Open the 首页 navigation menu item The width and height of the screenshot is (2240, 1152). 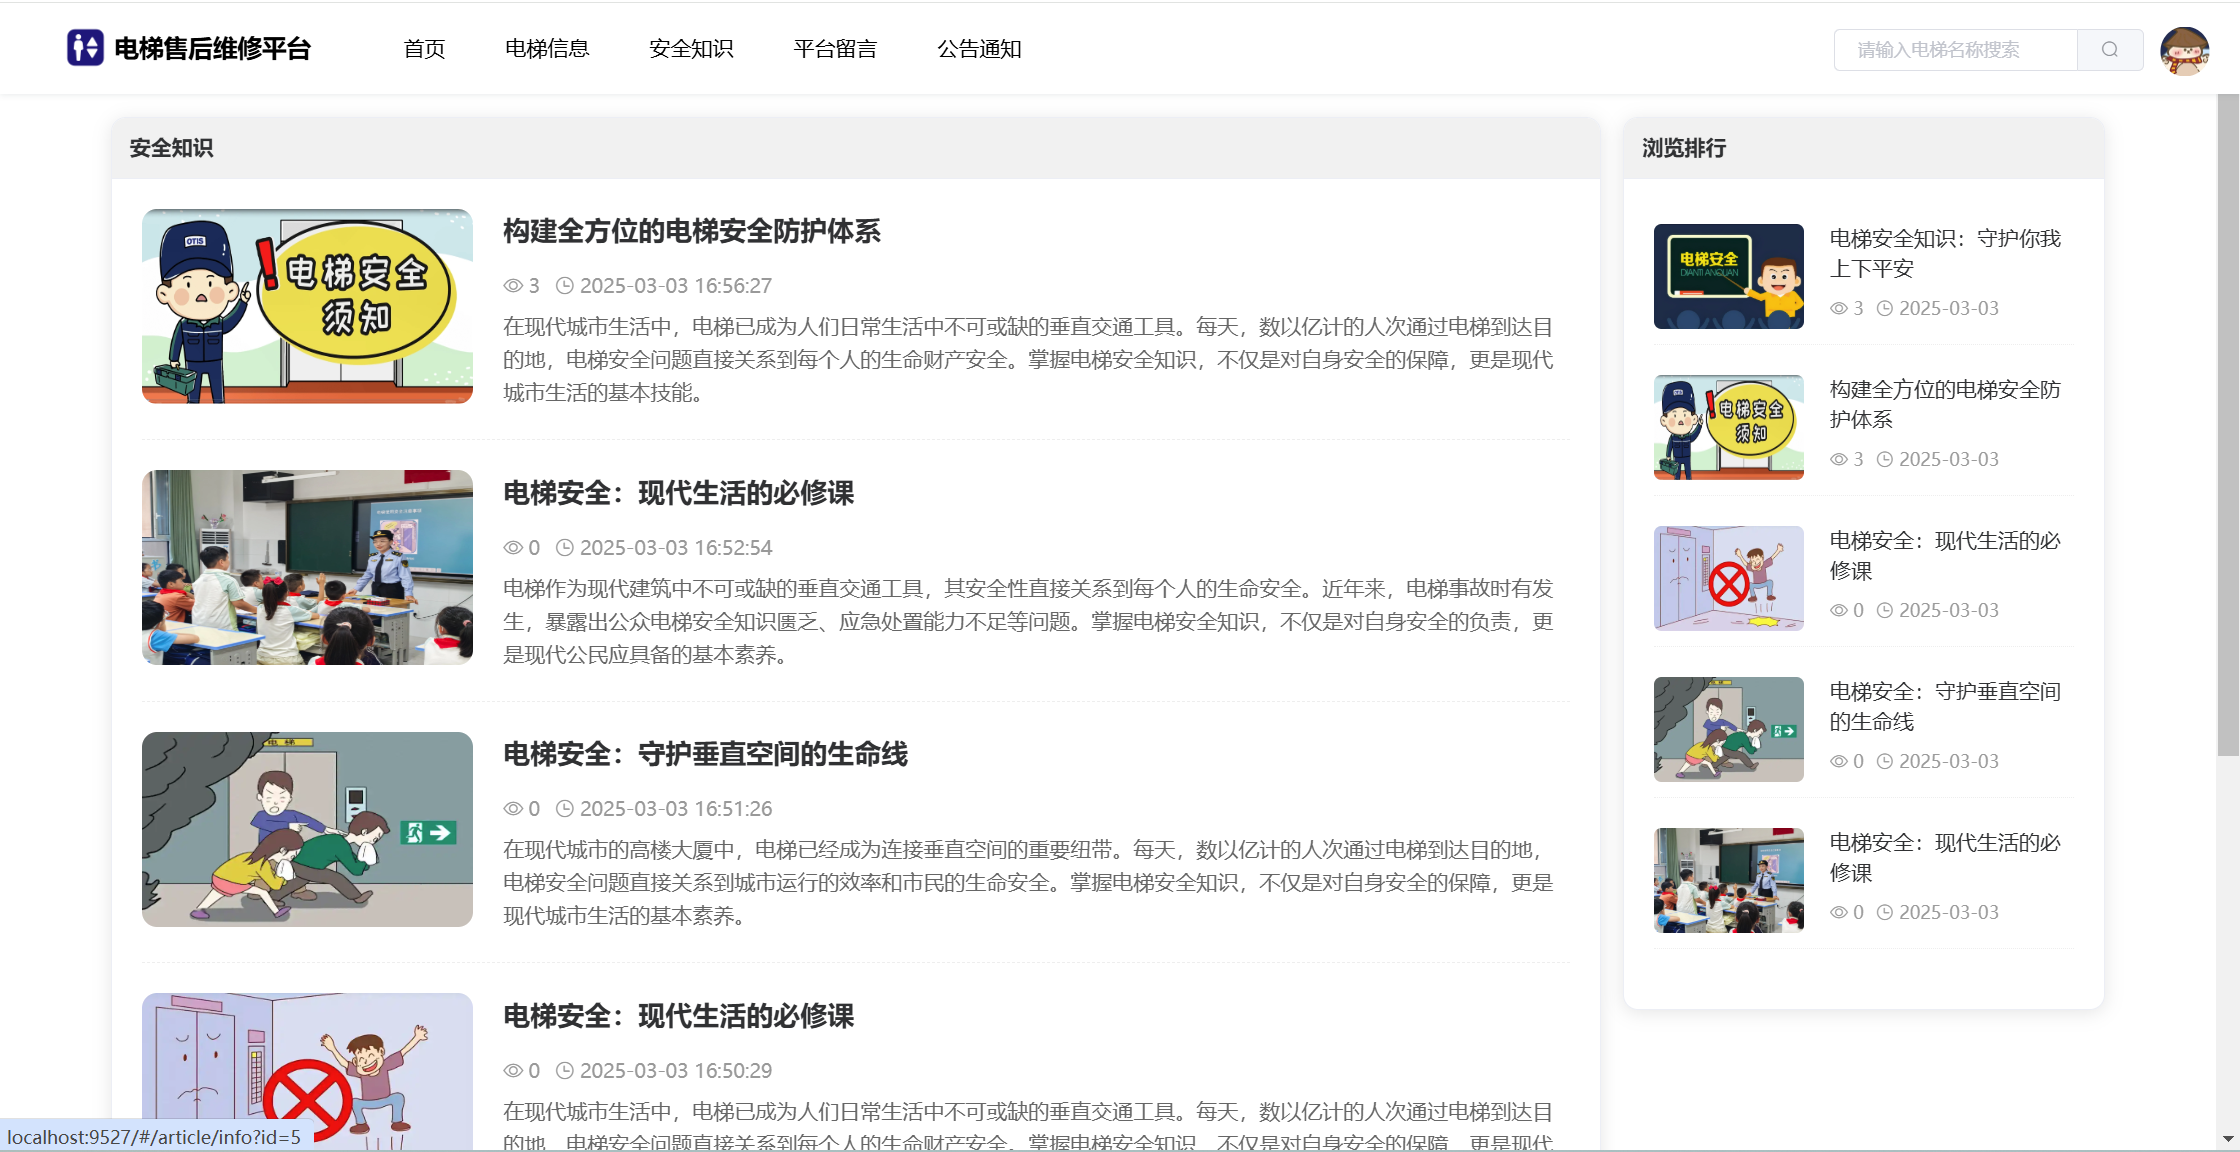(424, 49)
